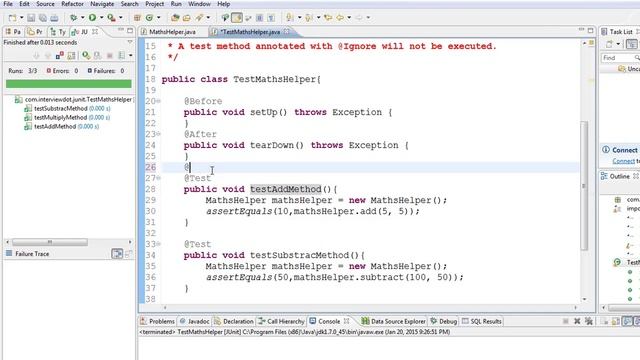Open the Navigate menu
The image size is (640, 360).
102,4
